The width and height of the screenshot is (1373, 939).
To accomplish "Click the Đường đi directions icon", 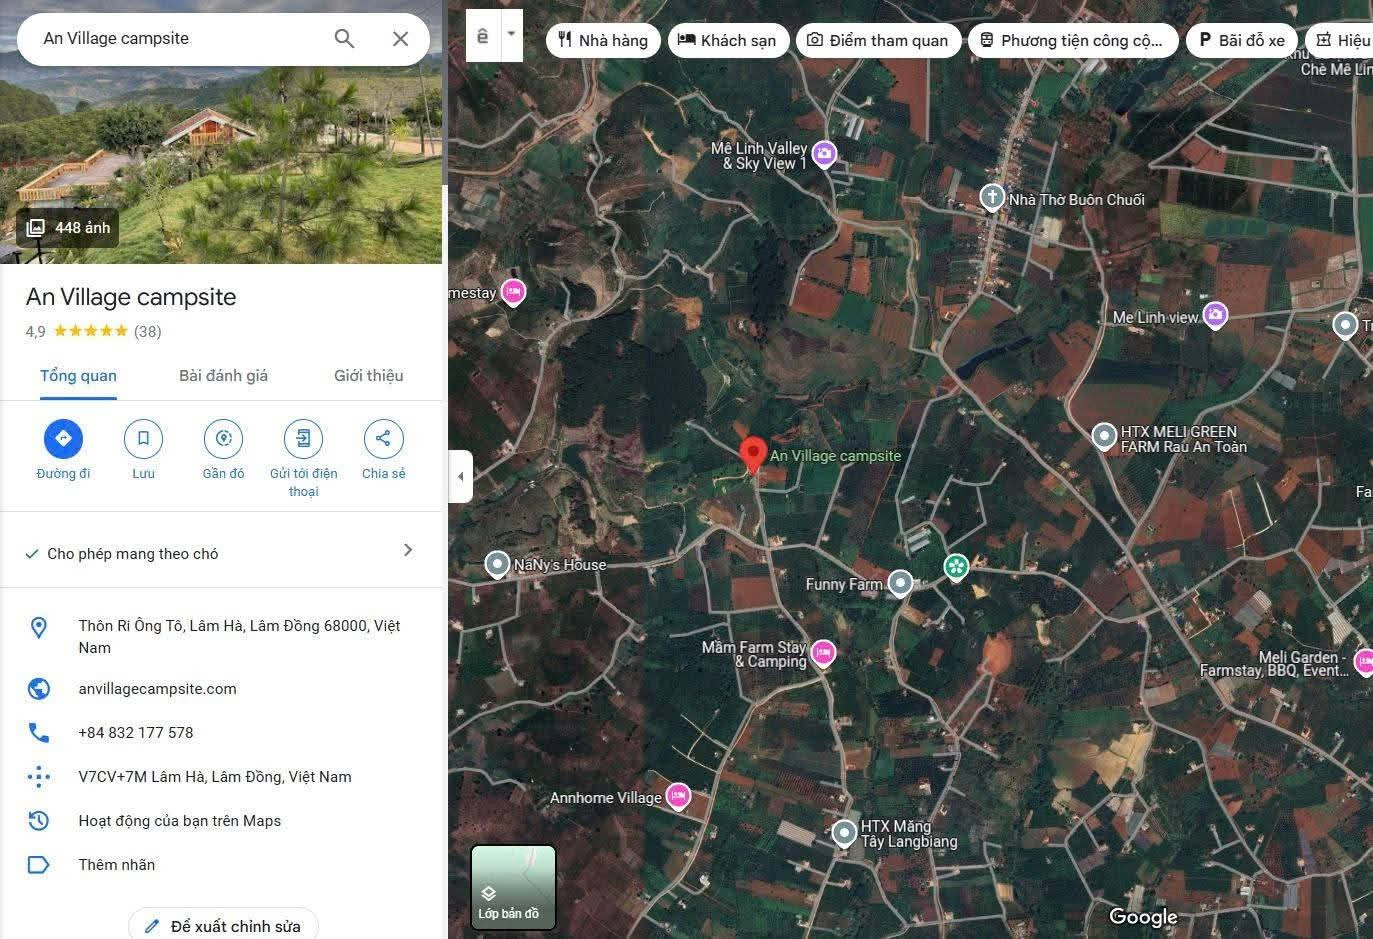I will 63,439.
